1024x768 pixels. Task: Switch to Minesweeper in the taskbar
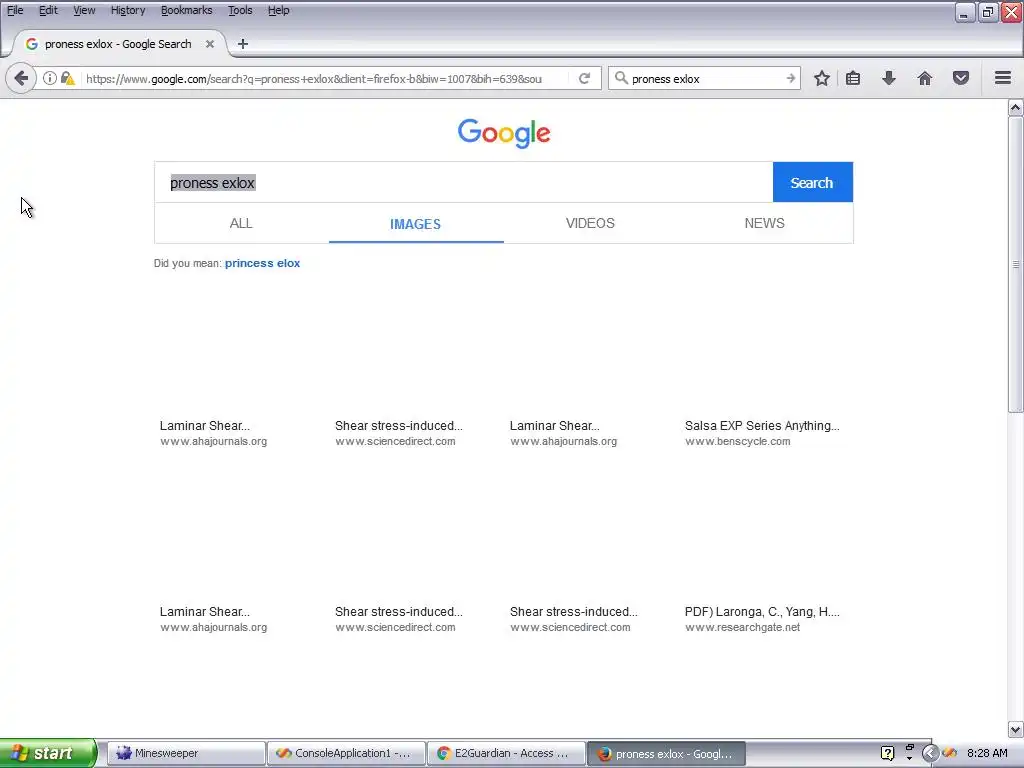pyautogui.click(x=185, y=753)
